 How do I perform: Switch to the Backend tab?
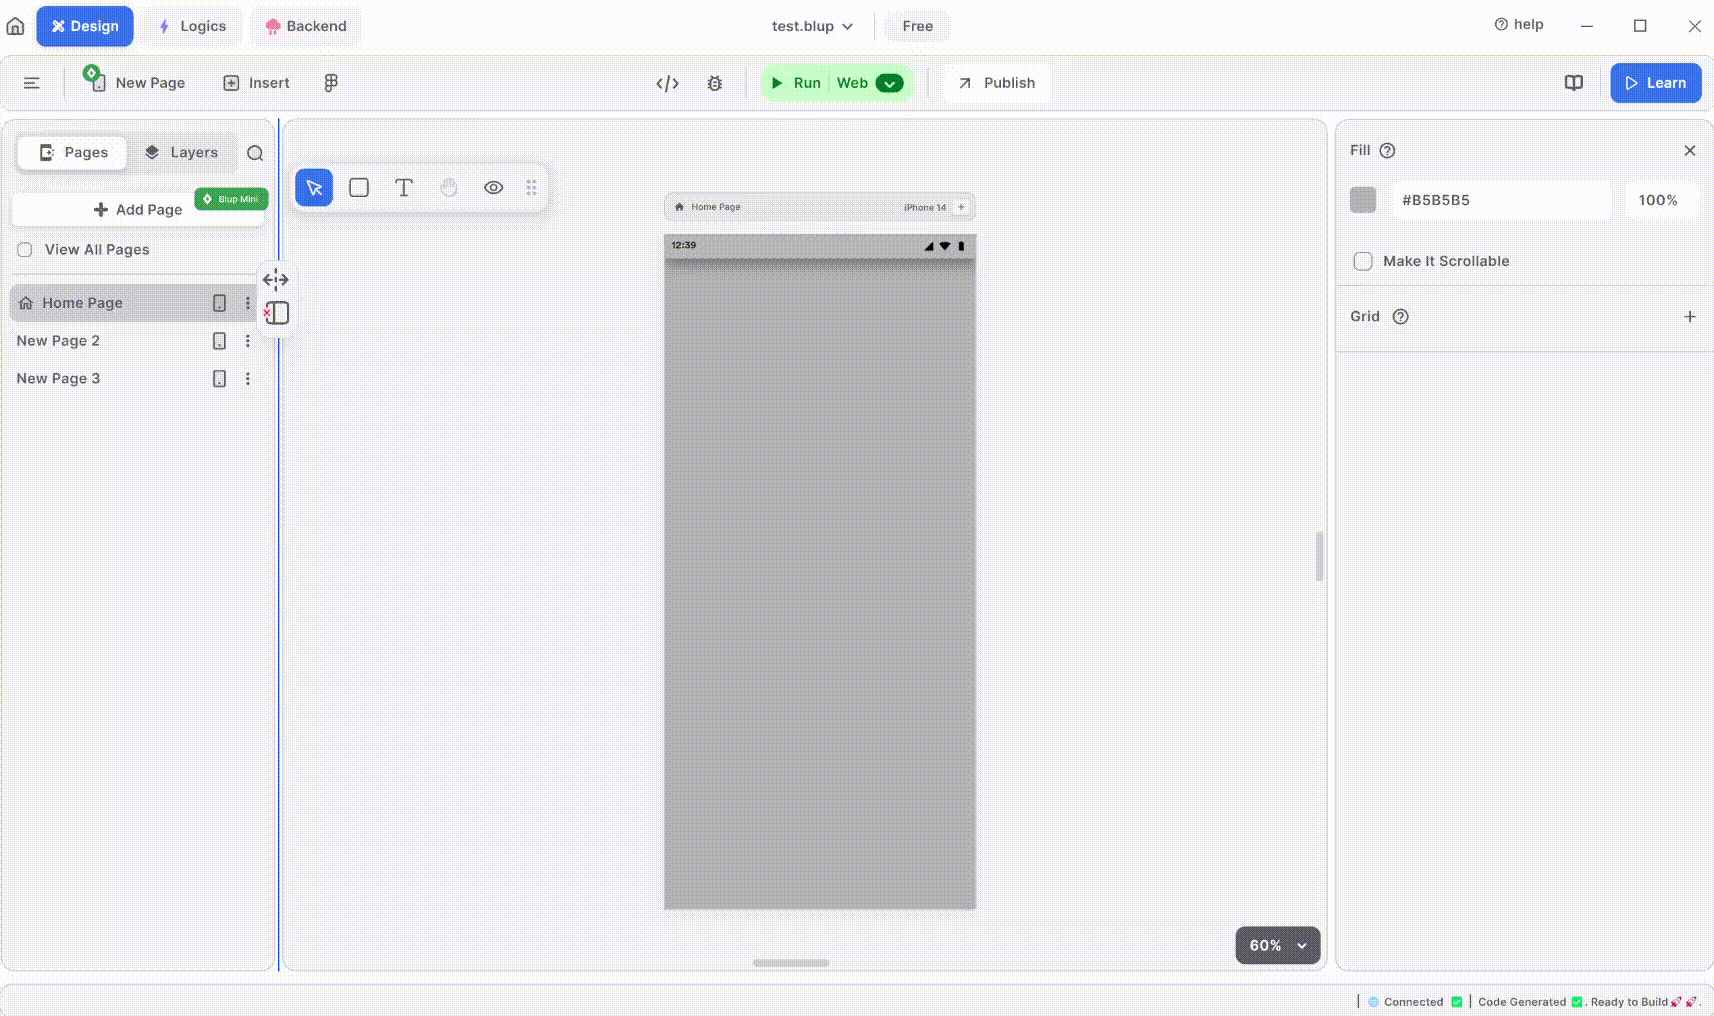coord(306,26)
